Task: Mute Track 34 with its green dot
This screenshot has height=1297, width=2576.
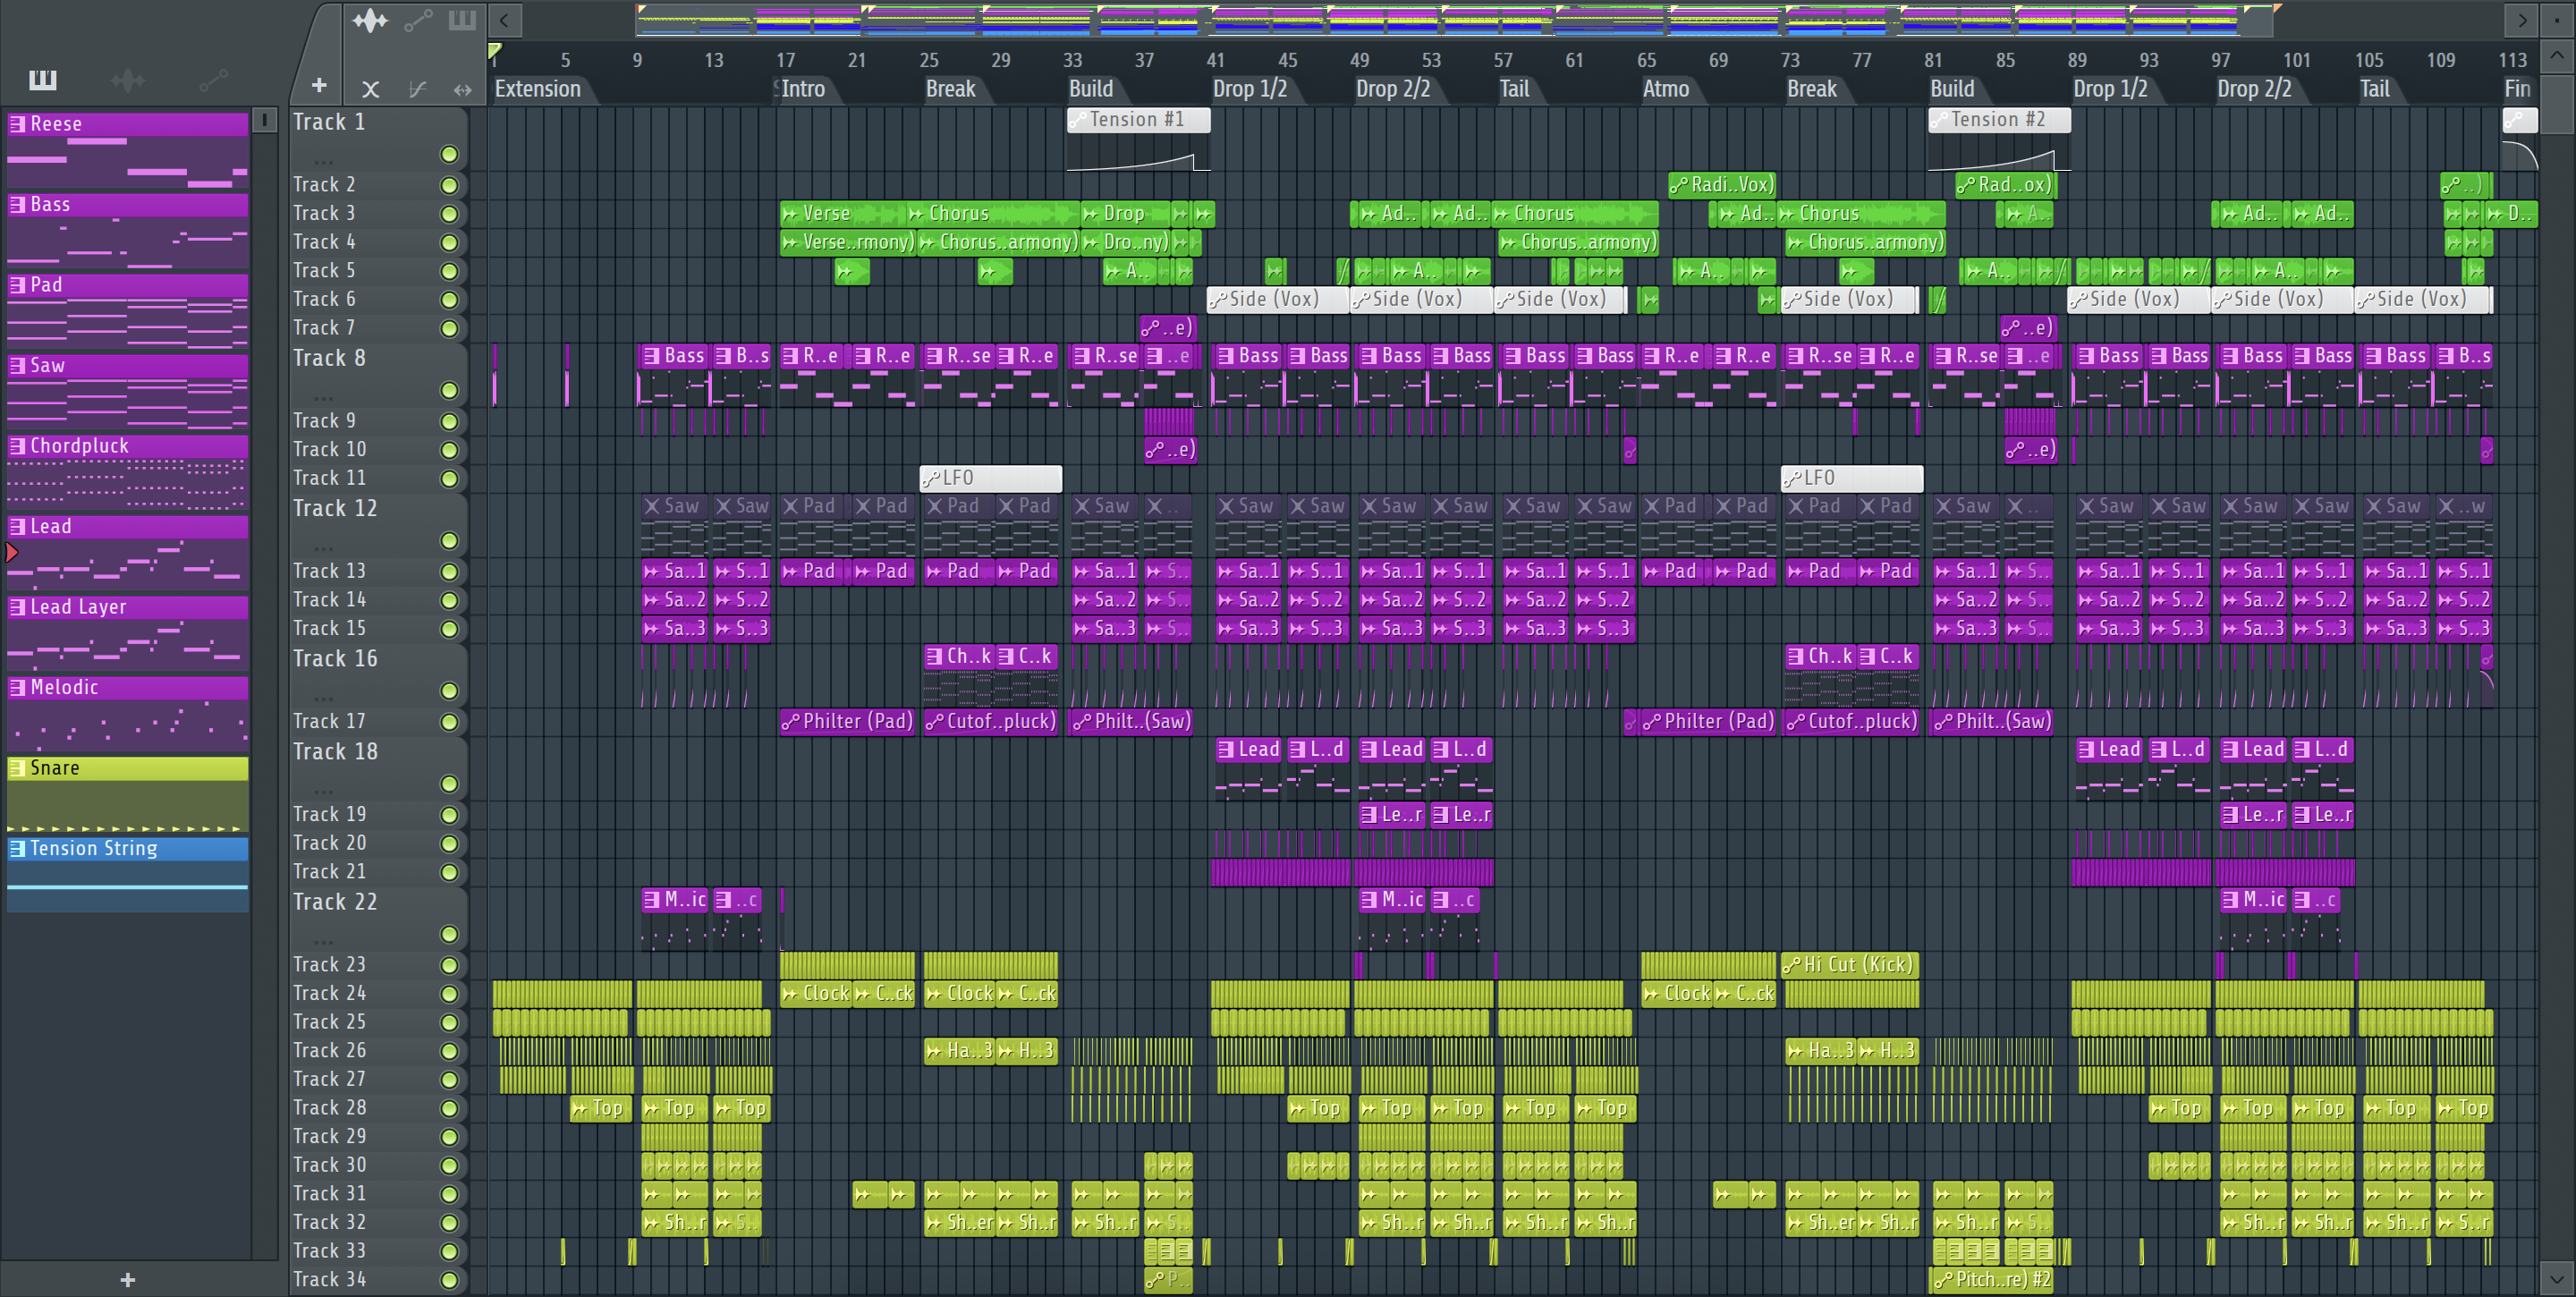Action: 449,1280
